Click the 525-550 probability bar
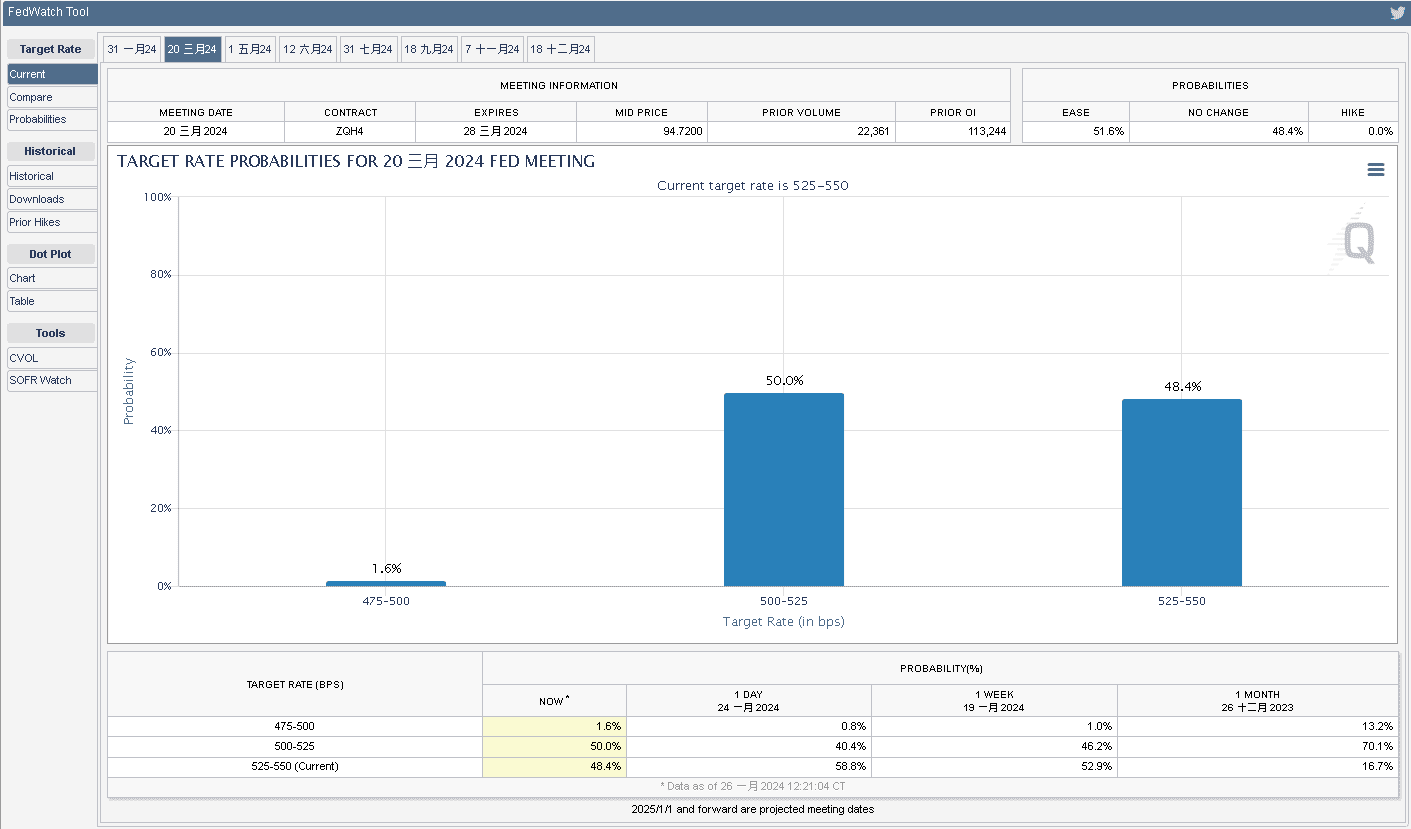Image resolution: width=1411 pixels, height=829 pixels. [x=1181, y=493]
